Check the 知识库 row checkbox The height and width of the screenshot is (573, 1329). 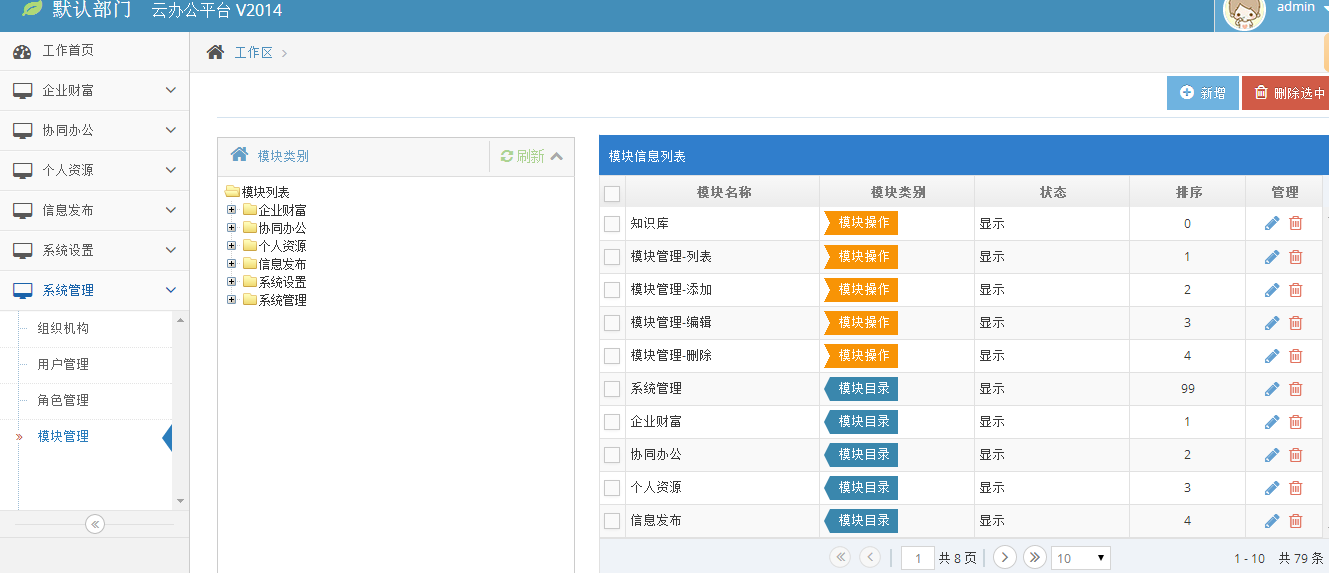tap(612, 224)
